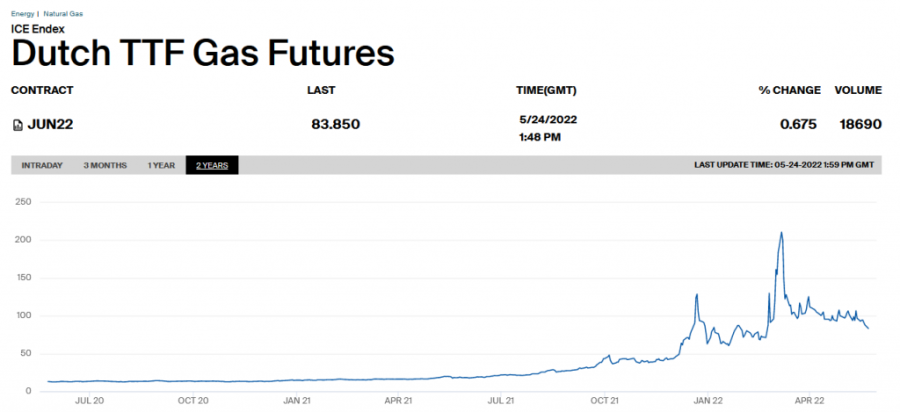Click the VOLUME column header
900x412 pixels.
point(858,90)
